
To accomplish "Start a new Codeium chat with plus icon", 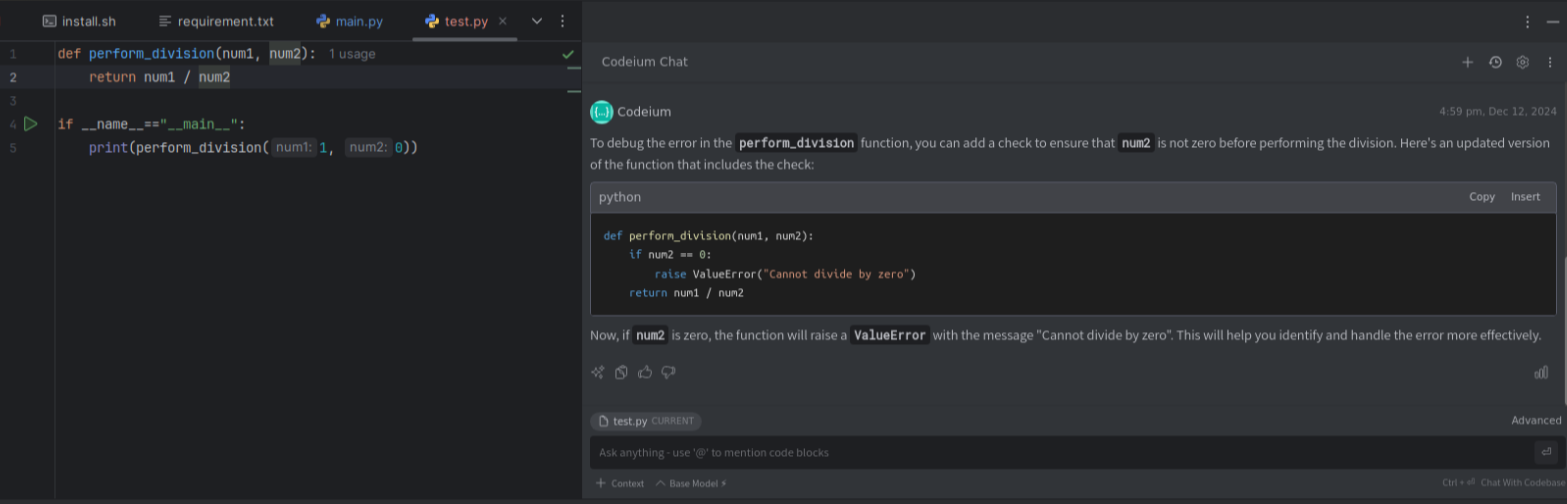I will pos(1468,62).
